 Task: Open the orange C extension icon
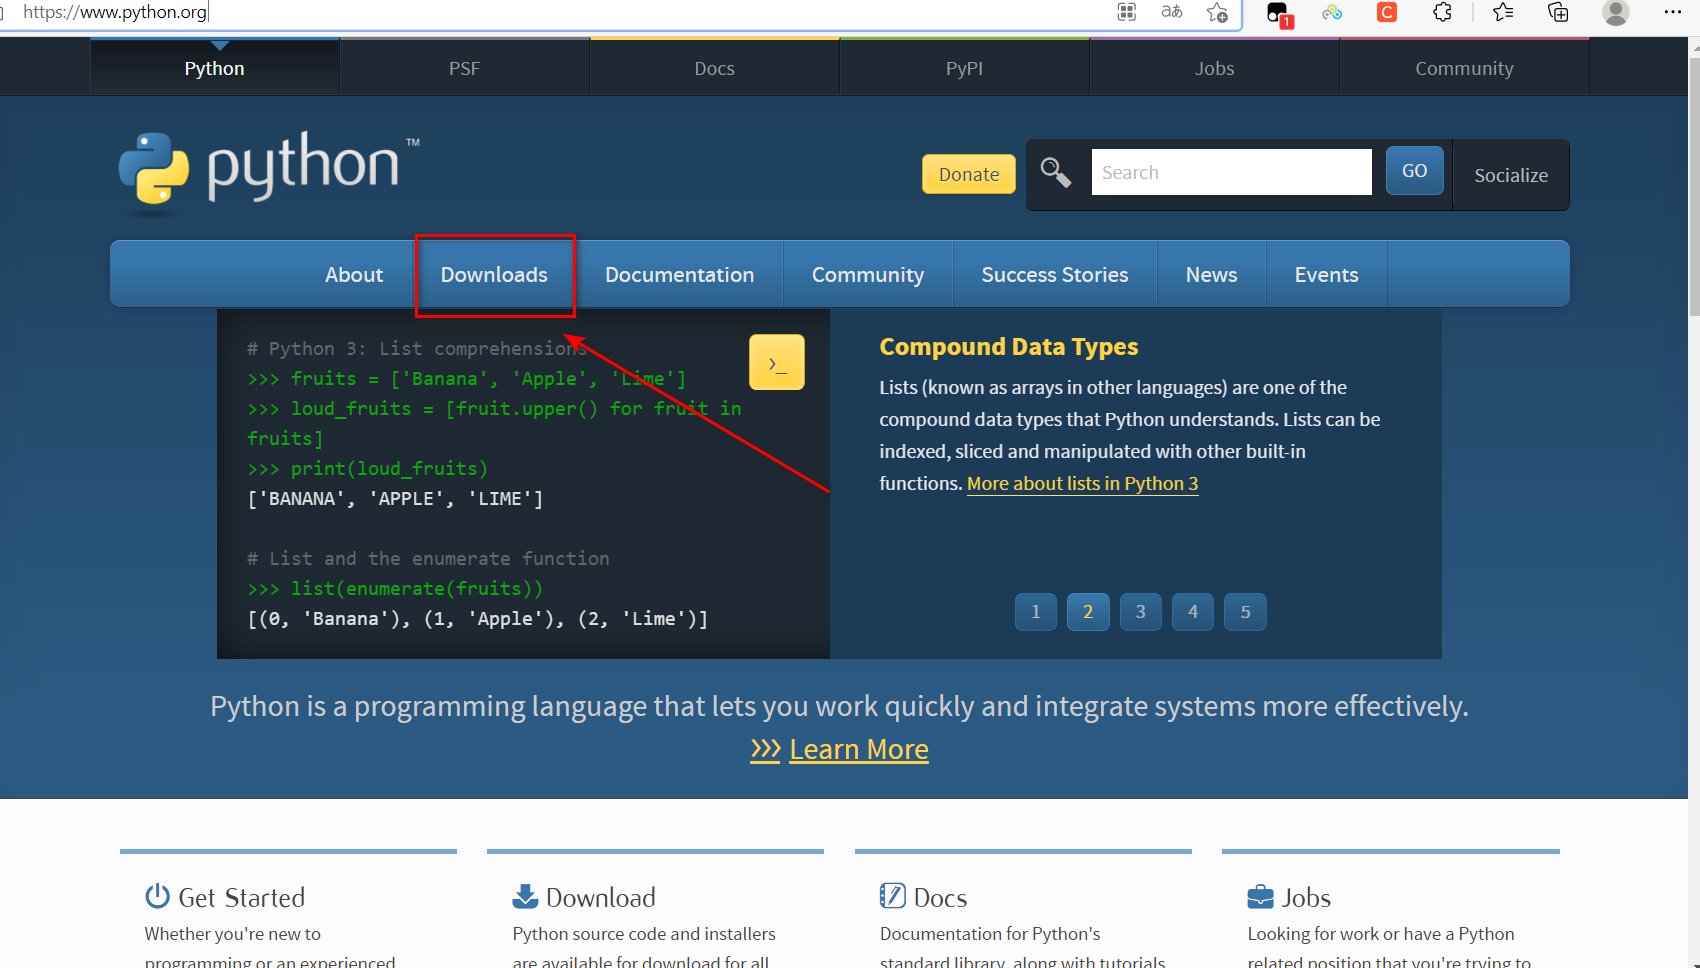tap(1387, 12)
